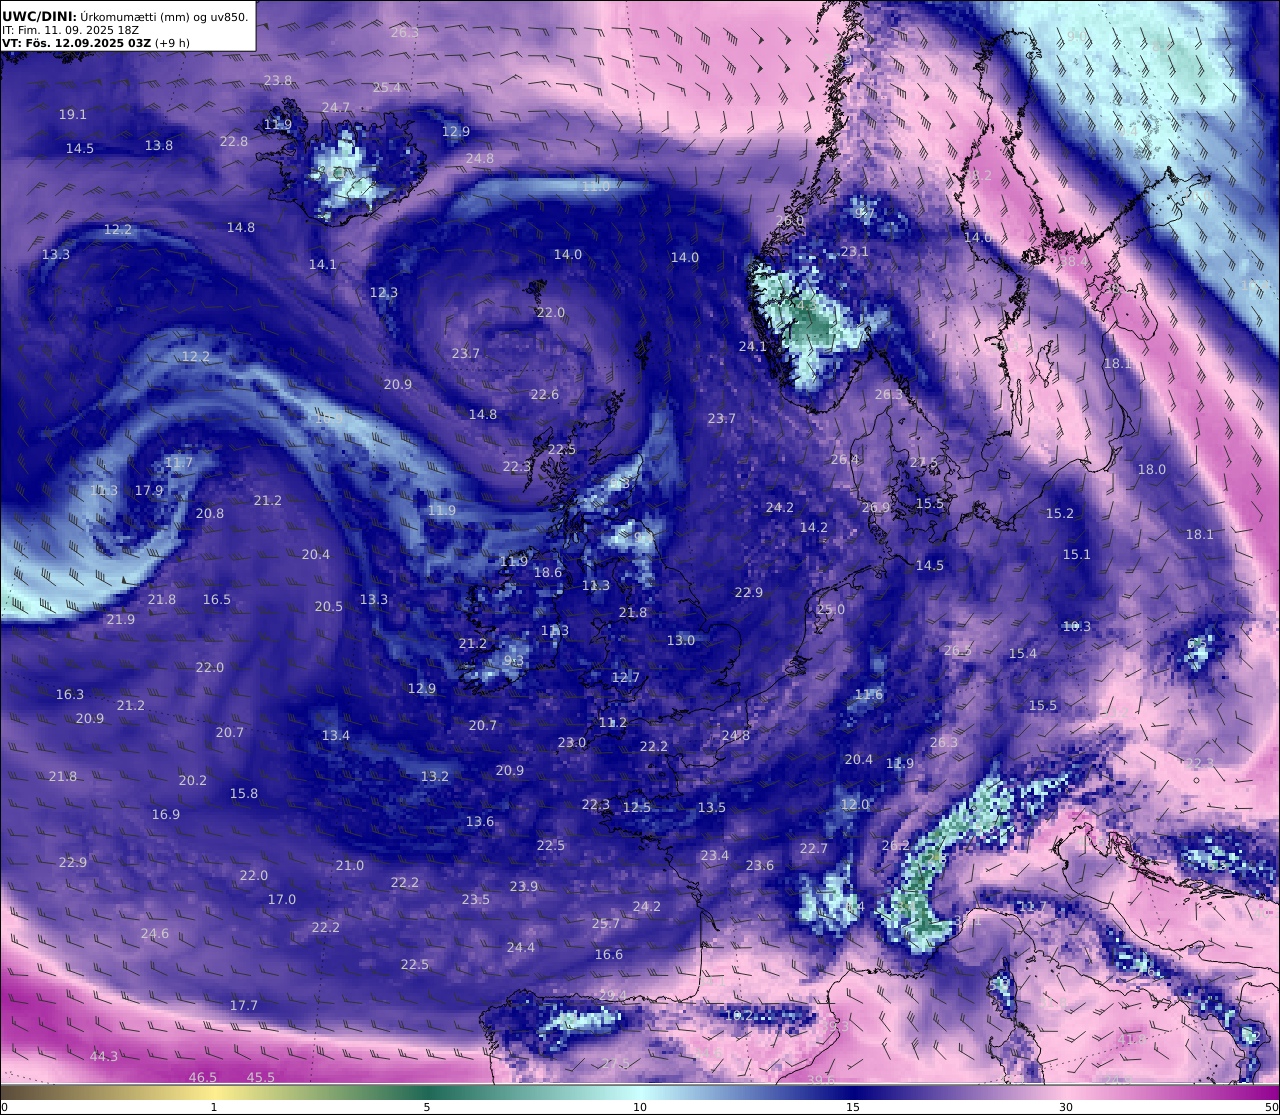Screen dimensions: 1280x1115
Task: Pick the value 22.8 near Iceland
Action: pos(233,142)
